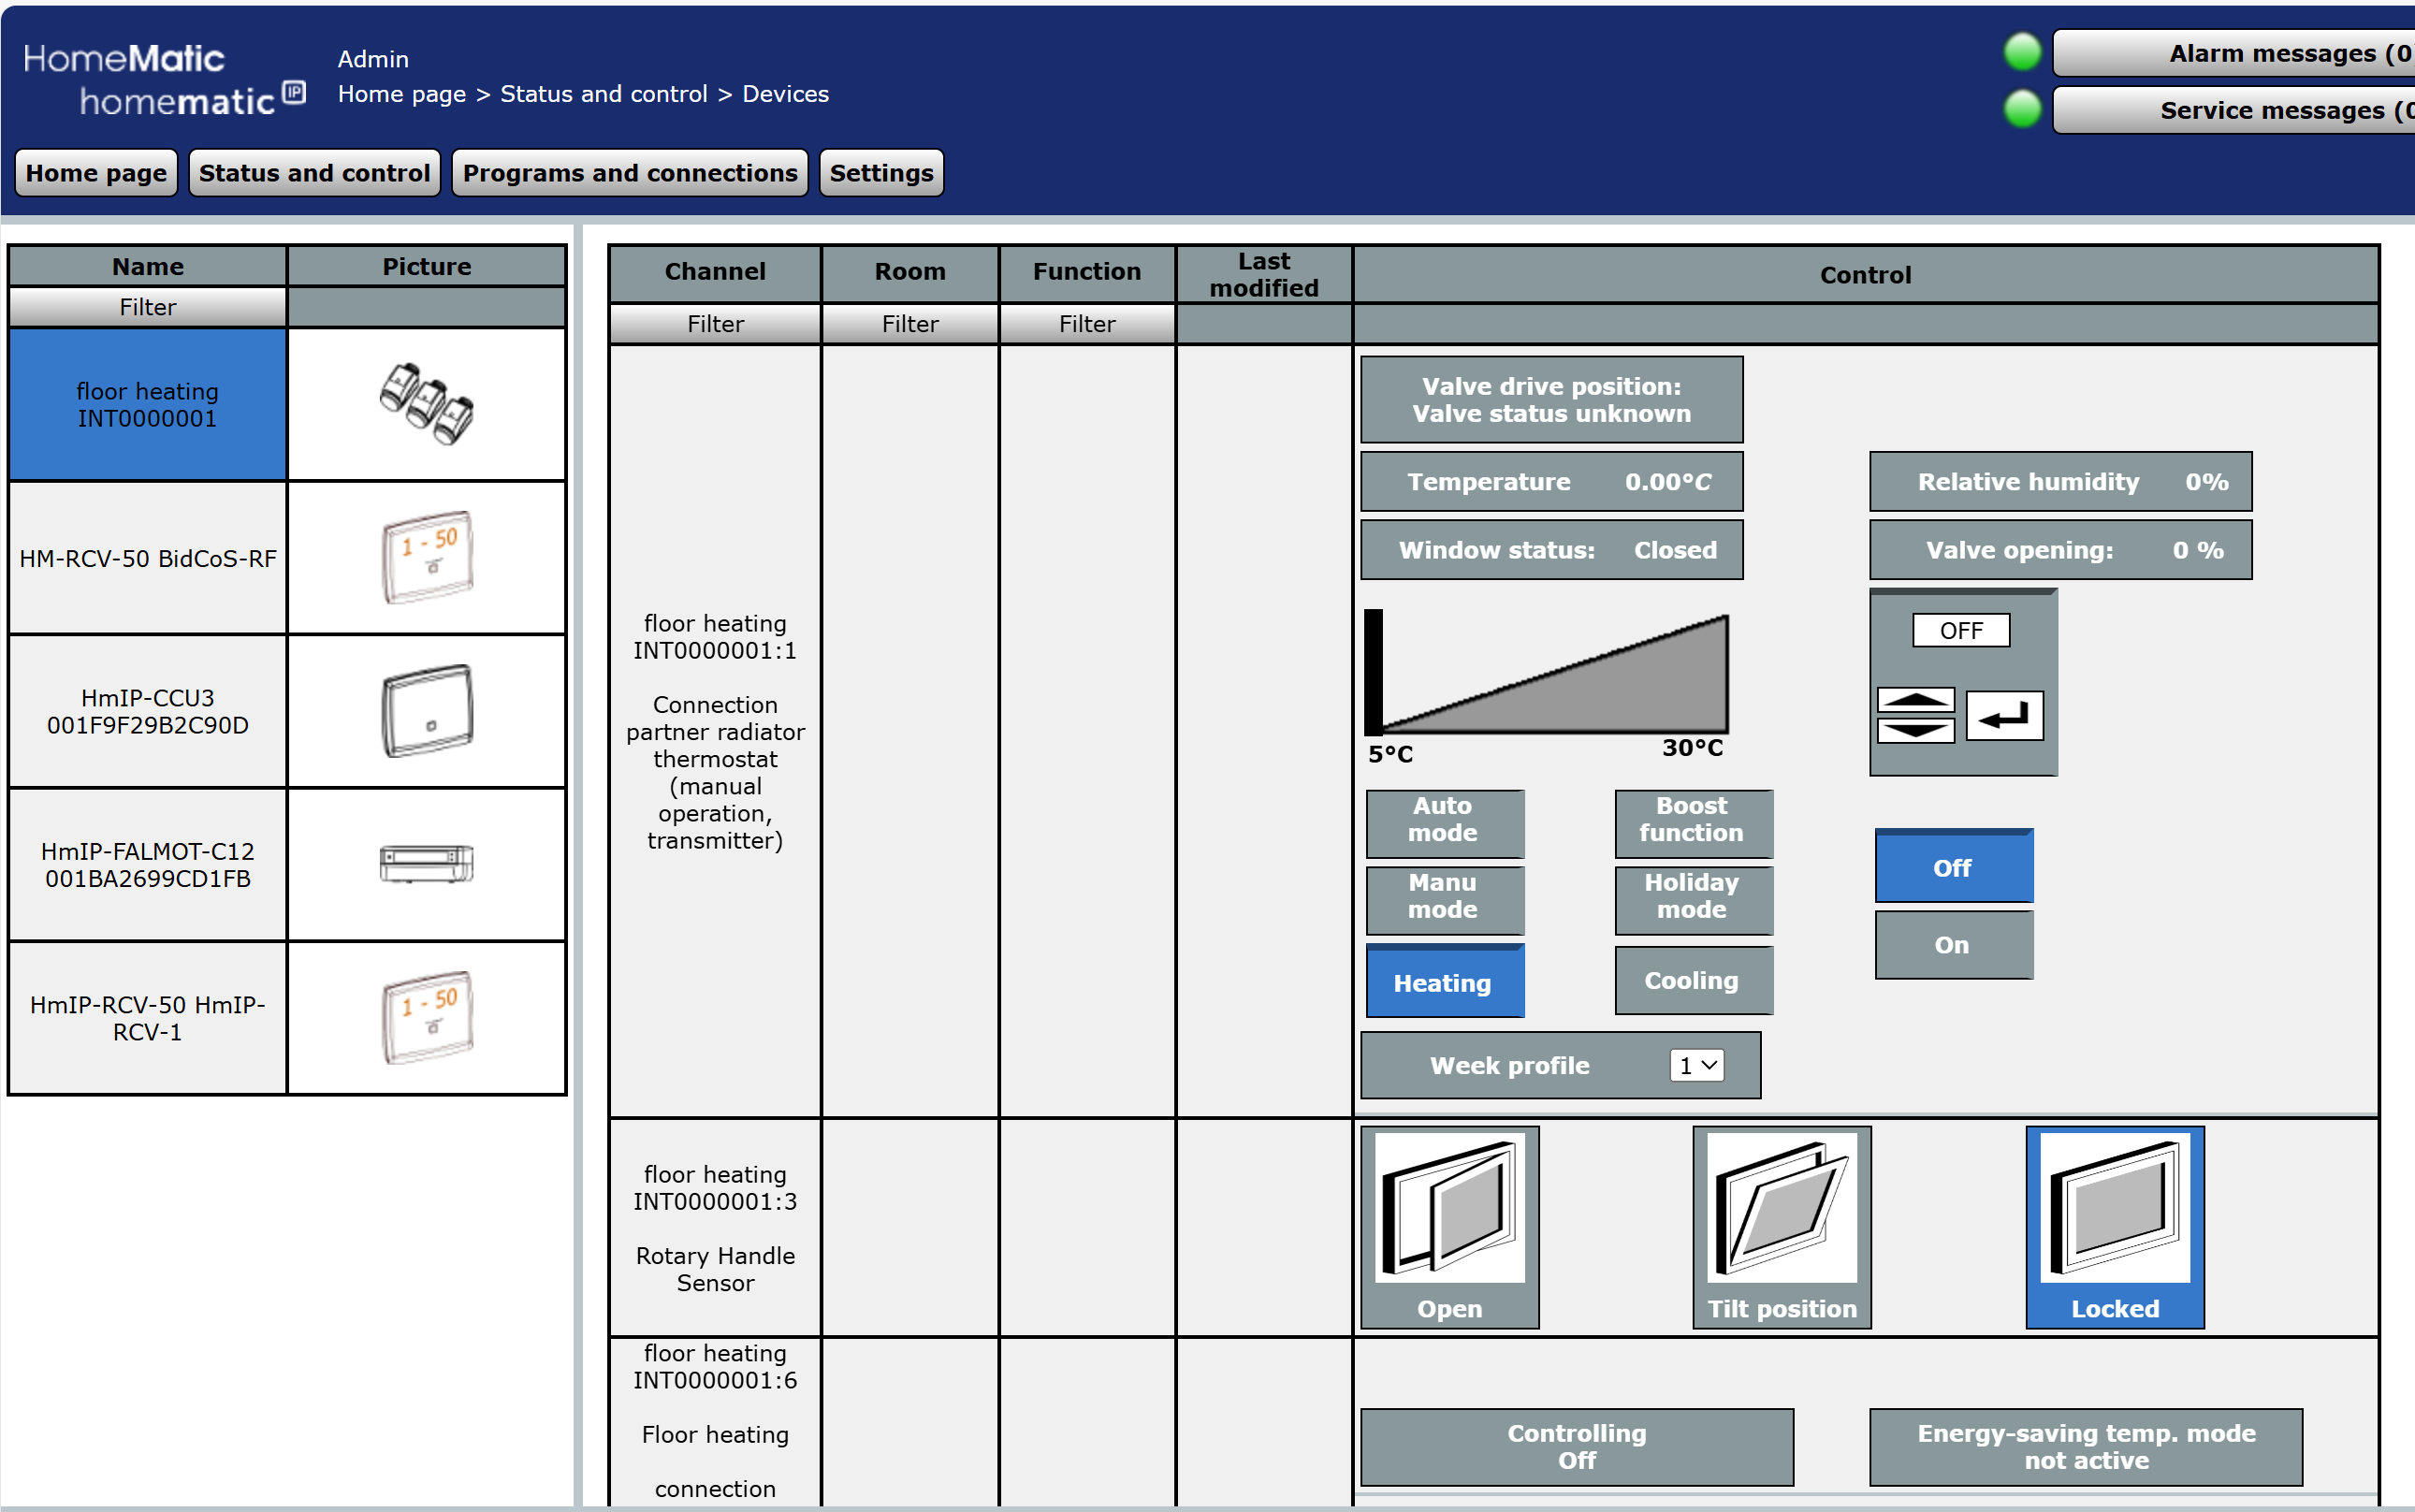
Task: Confirm temperature with the enter-arrow icon
Action: [2004, 716]
